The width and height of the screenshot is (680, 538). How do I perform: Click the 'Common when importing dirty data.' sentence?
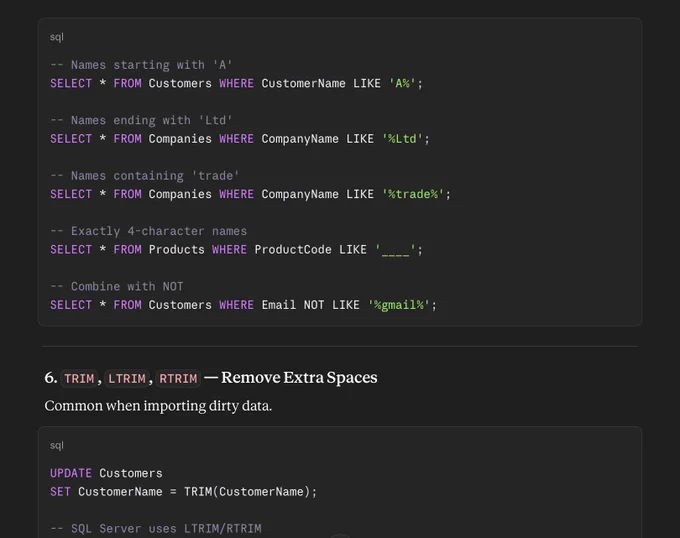click(x=158, y=406)
